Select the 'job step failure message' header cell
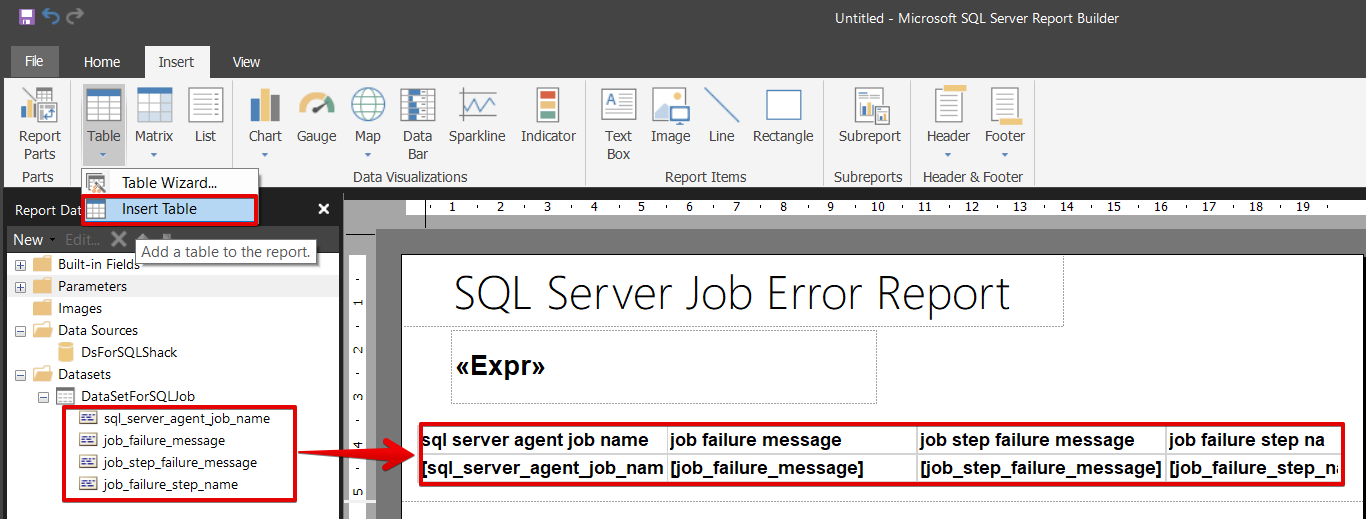This screenshot has width=1366, height=519. (x=1042, y=439)
